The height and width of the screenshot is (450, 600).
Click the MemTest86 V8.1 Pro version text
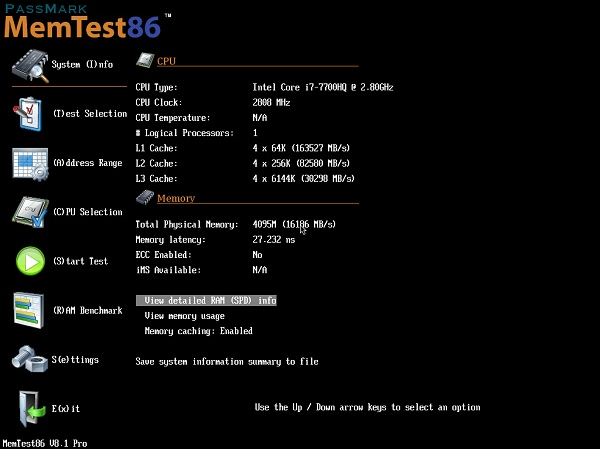pyautogui.click(x=45, y=443)
